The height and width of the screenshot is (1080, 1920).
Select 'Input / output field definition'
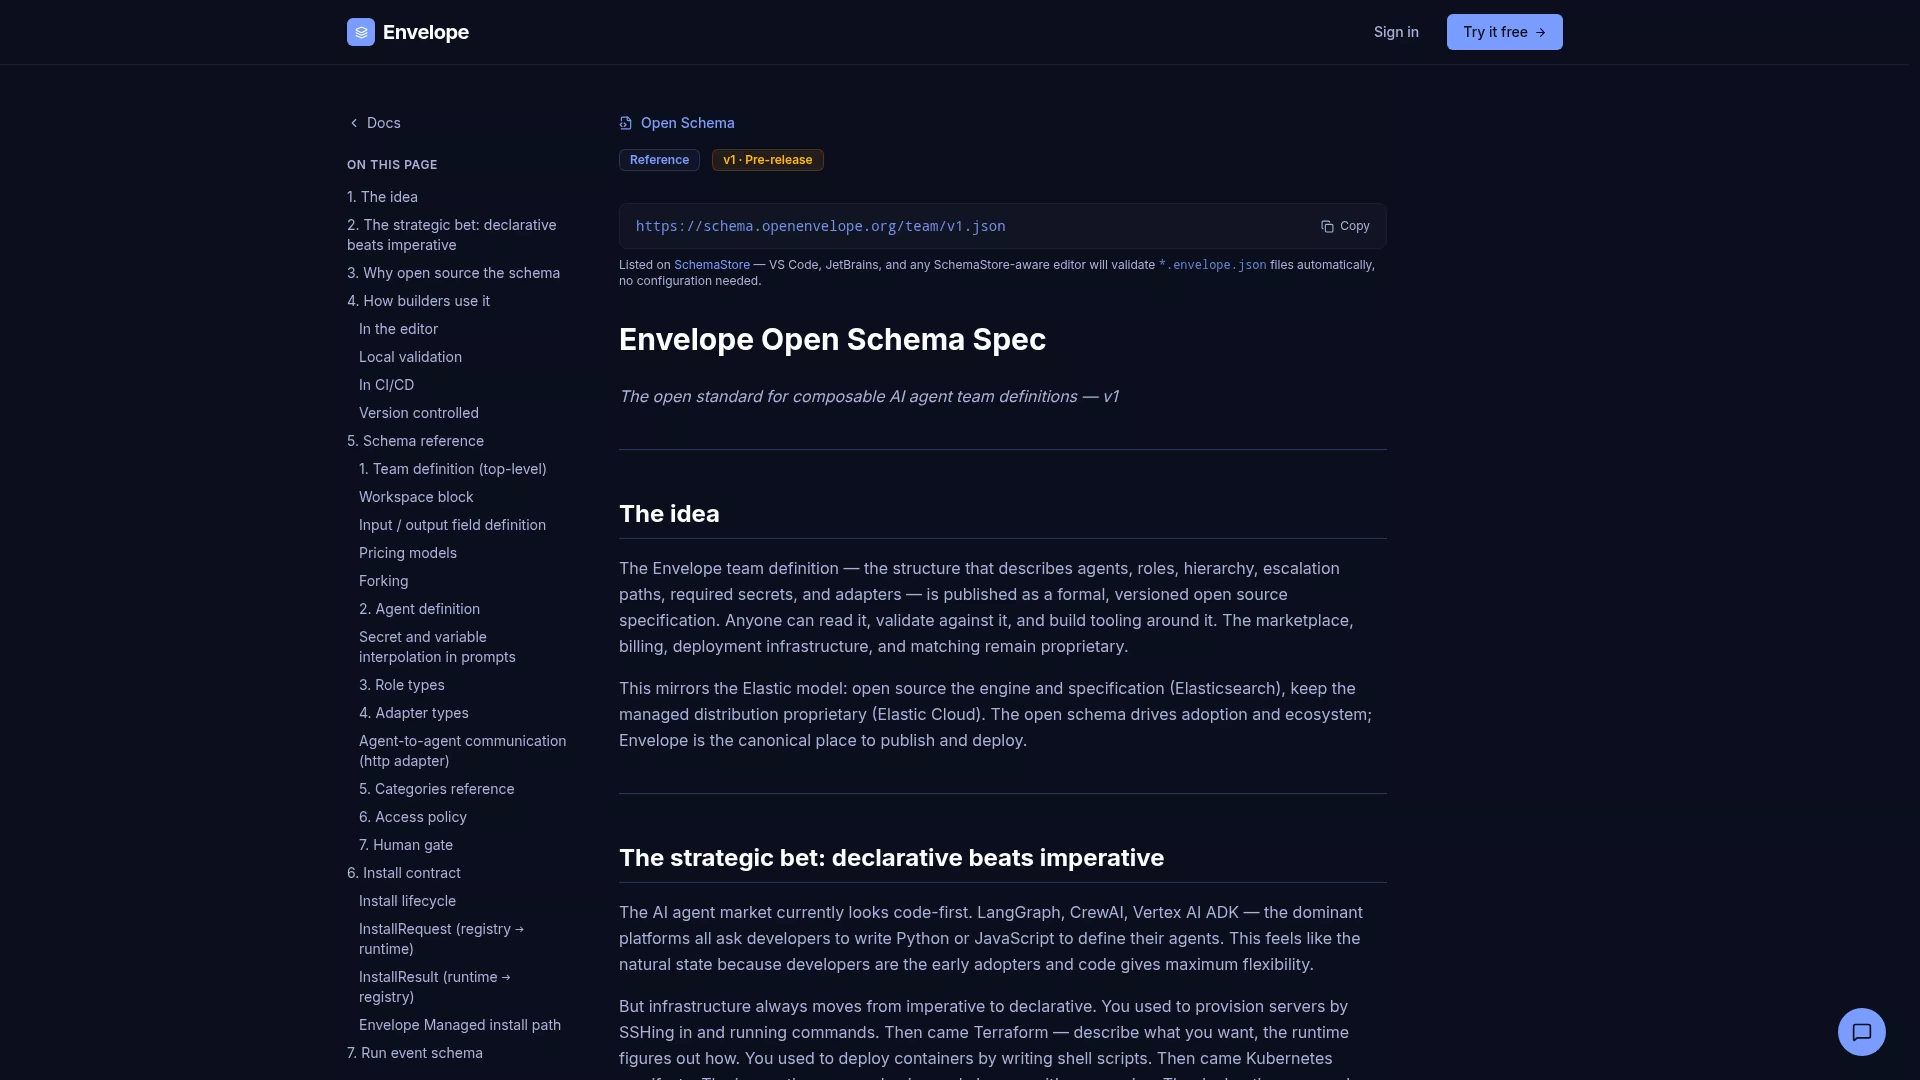[453, 525]
